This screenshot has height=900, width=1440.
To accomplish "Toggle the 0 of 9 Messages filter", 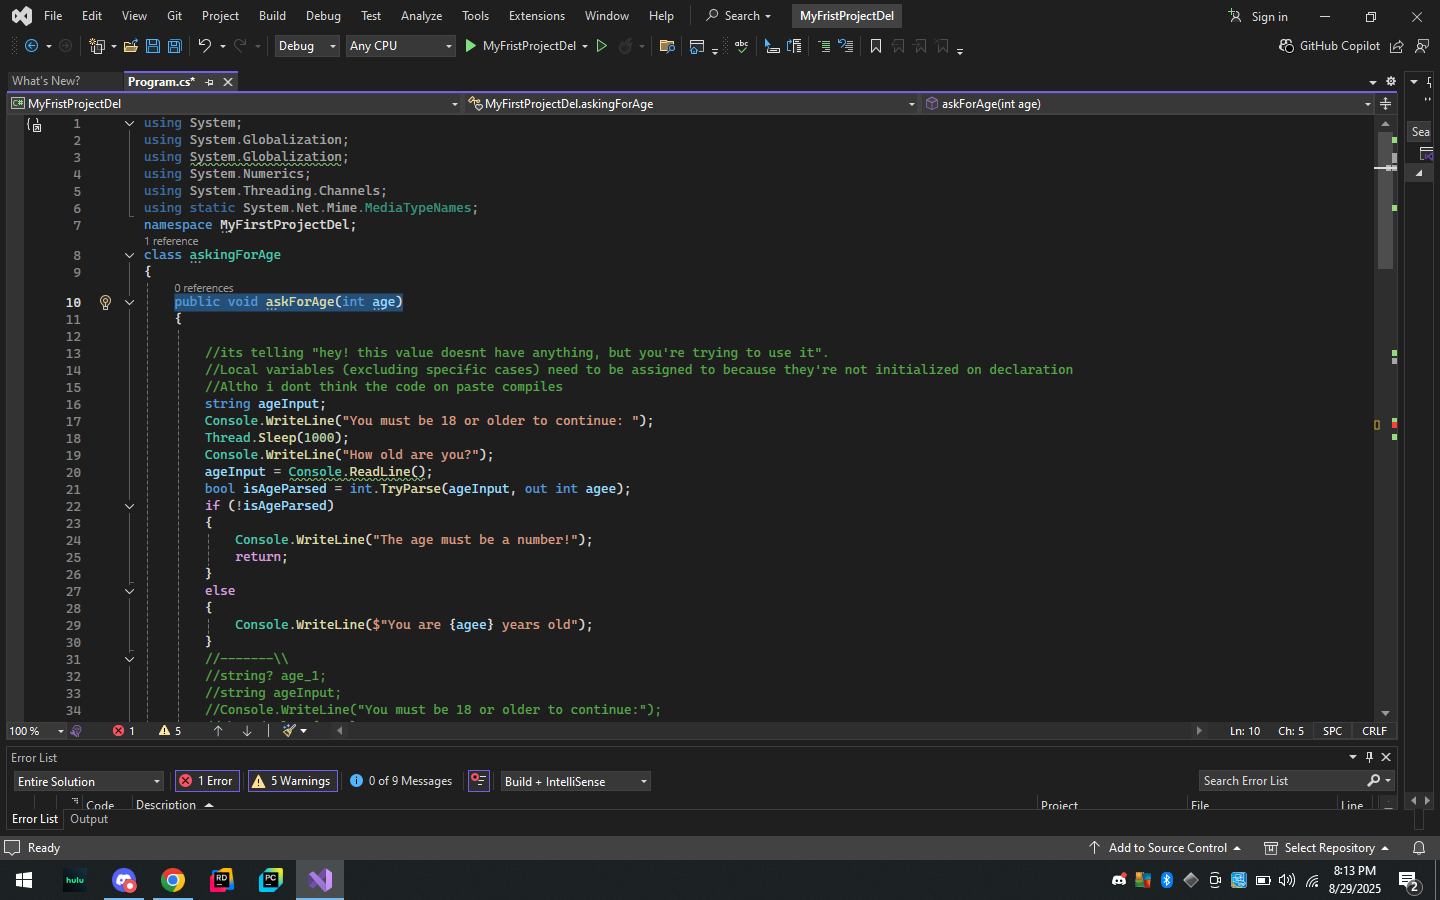I will click(x=401, y=781).
